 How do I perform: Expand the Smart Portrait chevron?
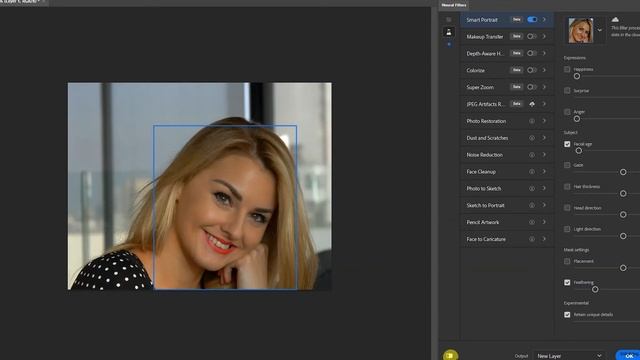(544, 20)
